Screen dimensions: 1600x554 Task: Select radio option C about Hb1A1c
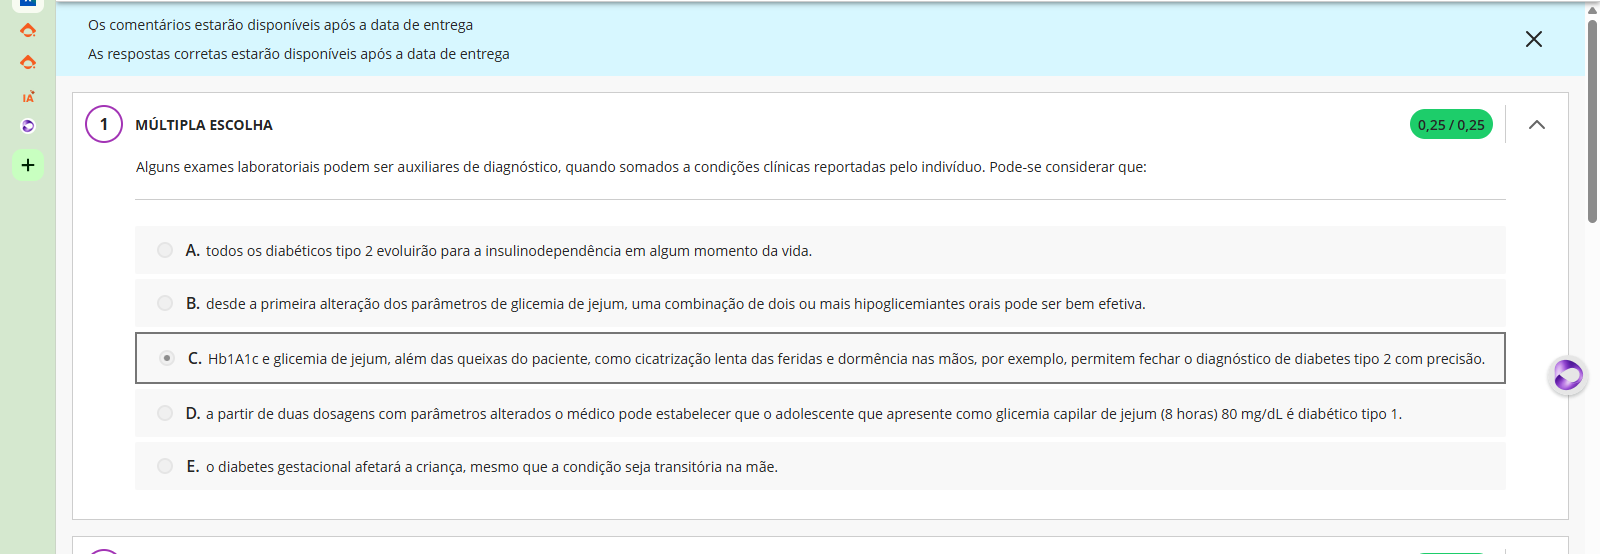point(167,358)
